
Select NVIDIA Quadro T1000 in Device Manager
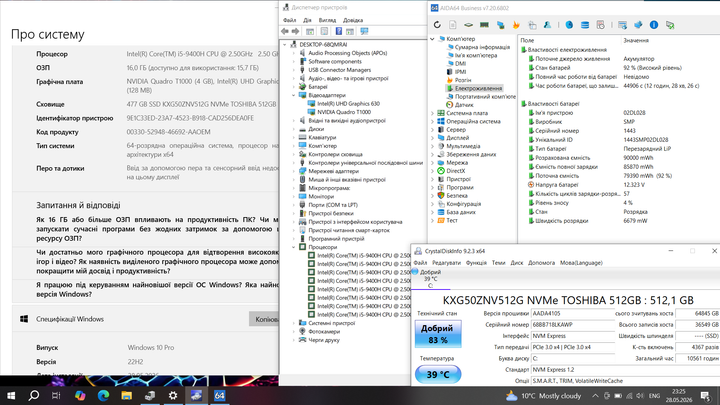pos(344,112)
